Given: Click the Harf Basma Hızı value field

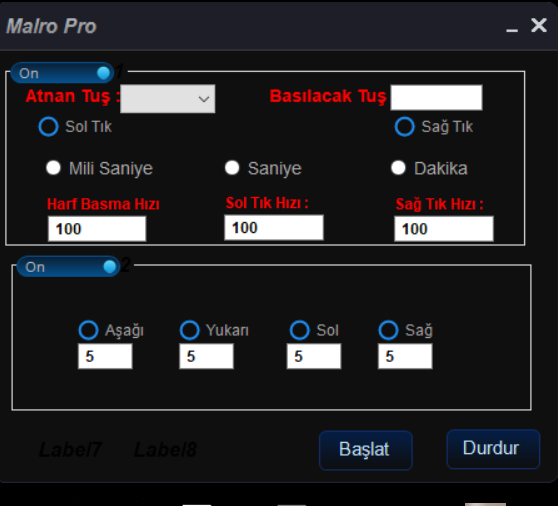Looking at the screenshot, I should point(97,228).
